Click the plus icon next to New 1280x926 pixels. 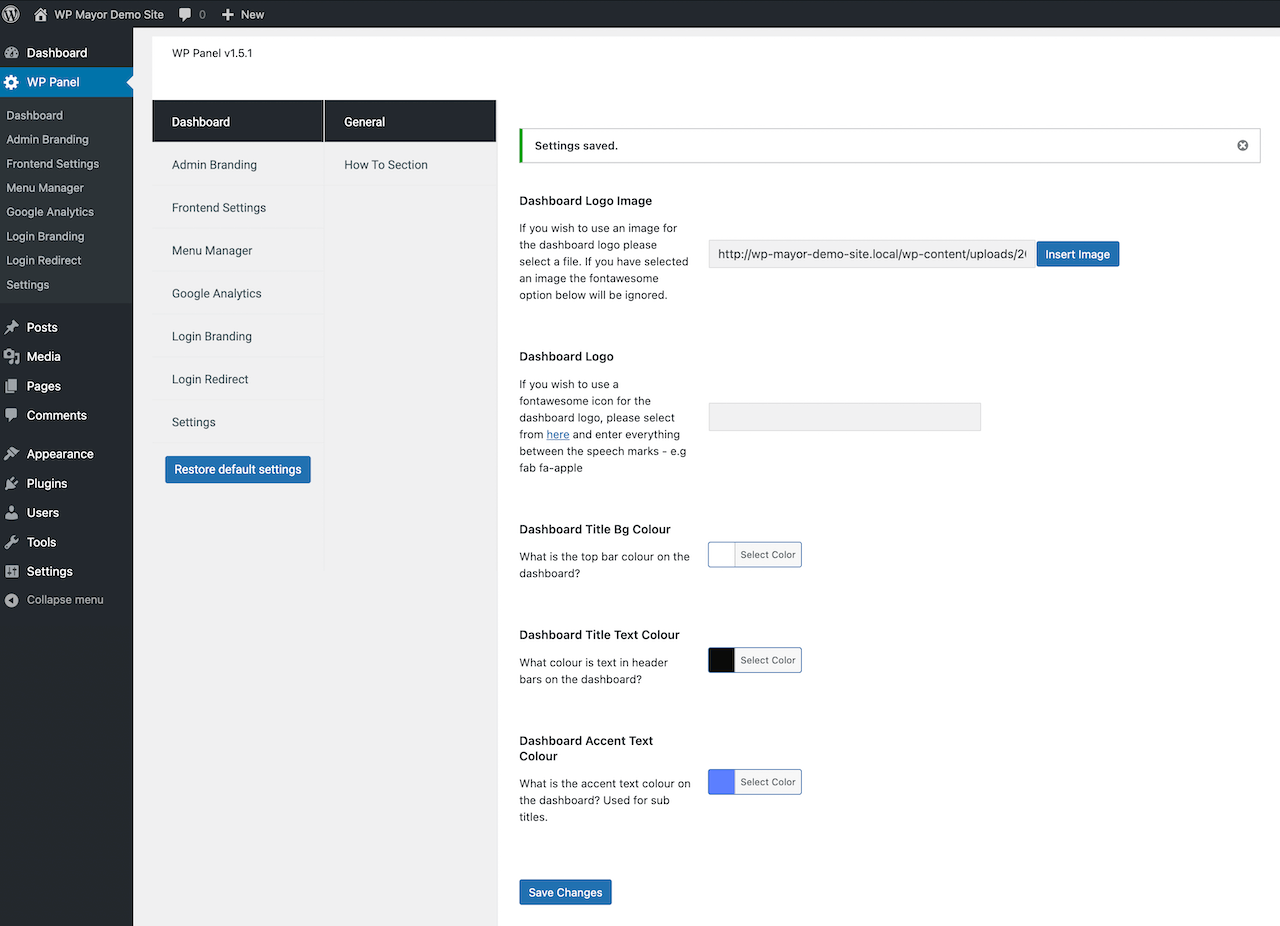coord(228,15)
